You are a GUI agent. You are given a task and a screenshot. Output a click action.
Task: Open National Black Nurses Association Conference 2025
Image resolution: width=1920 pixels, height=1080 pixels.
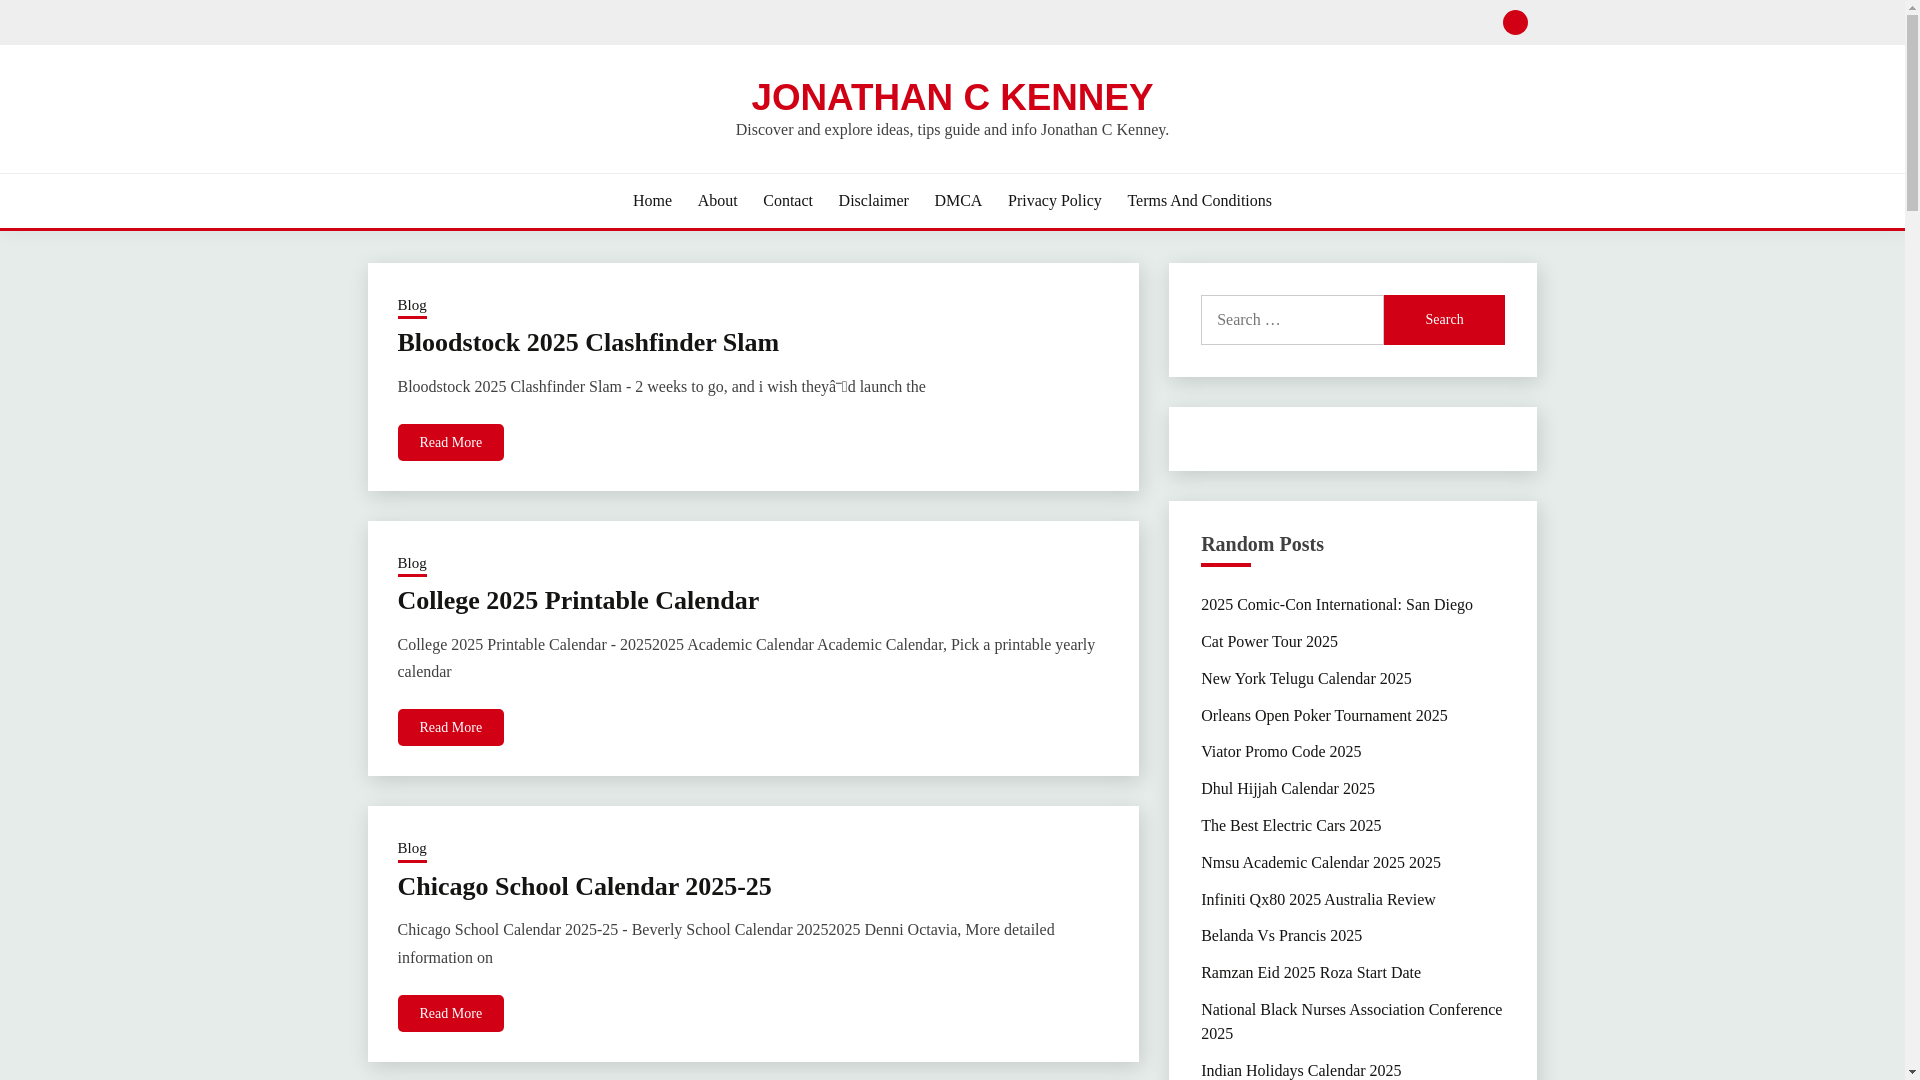1351,1022
